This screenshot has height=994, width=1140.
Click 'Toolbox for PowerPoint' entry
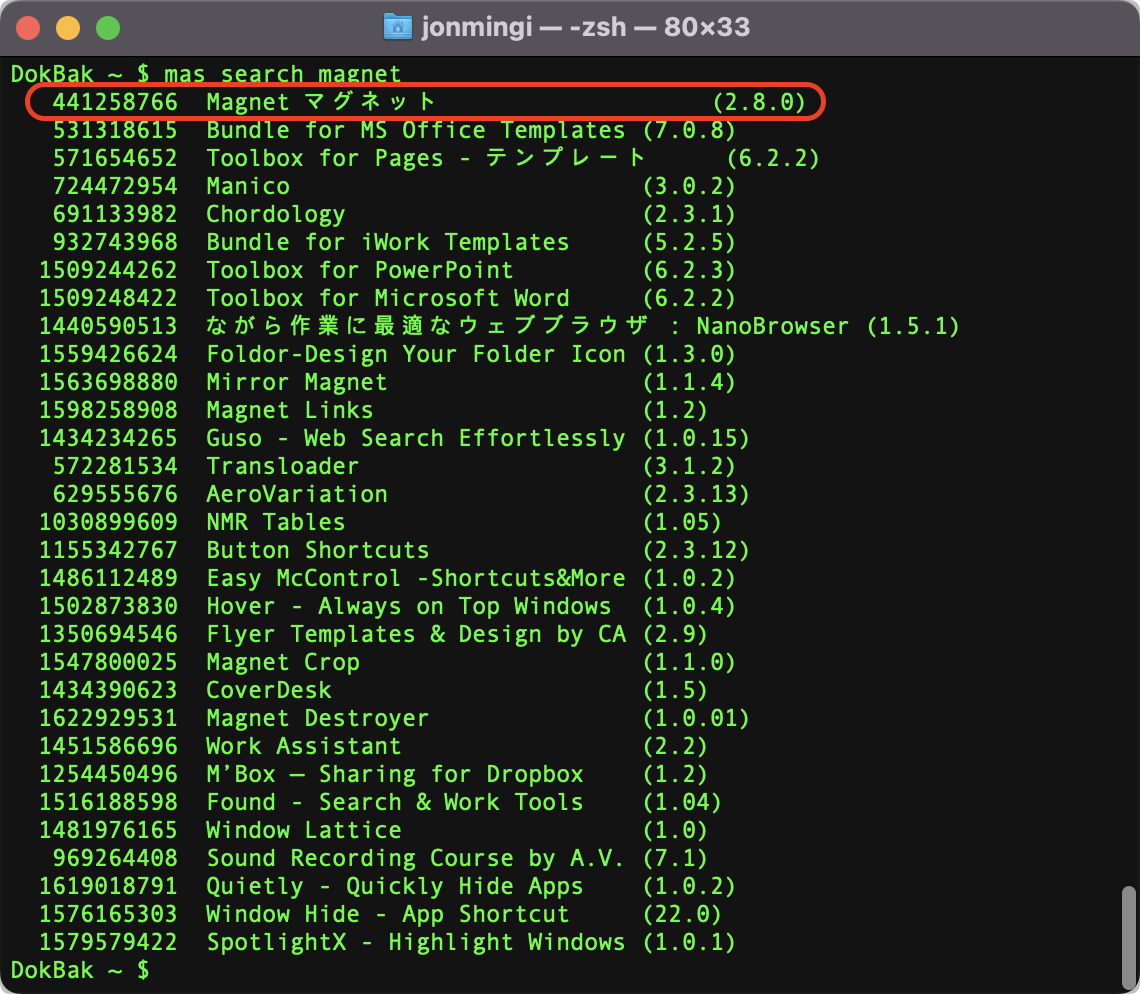[x=360, y=270]
